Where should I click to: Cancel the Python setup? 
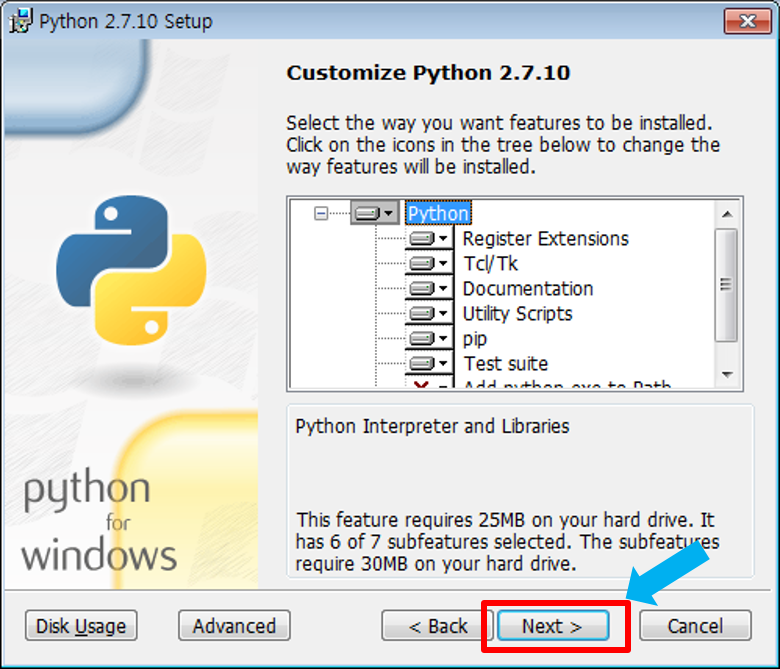[x=695, y=626]
